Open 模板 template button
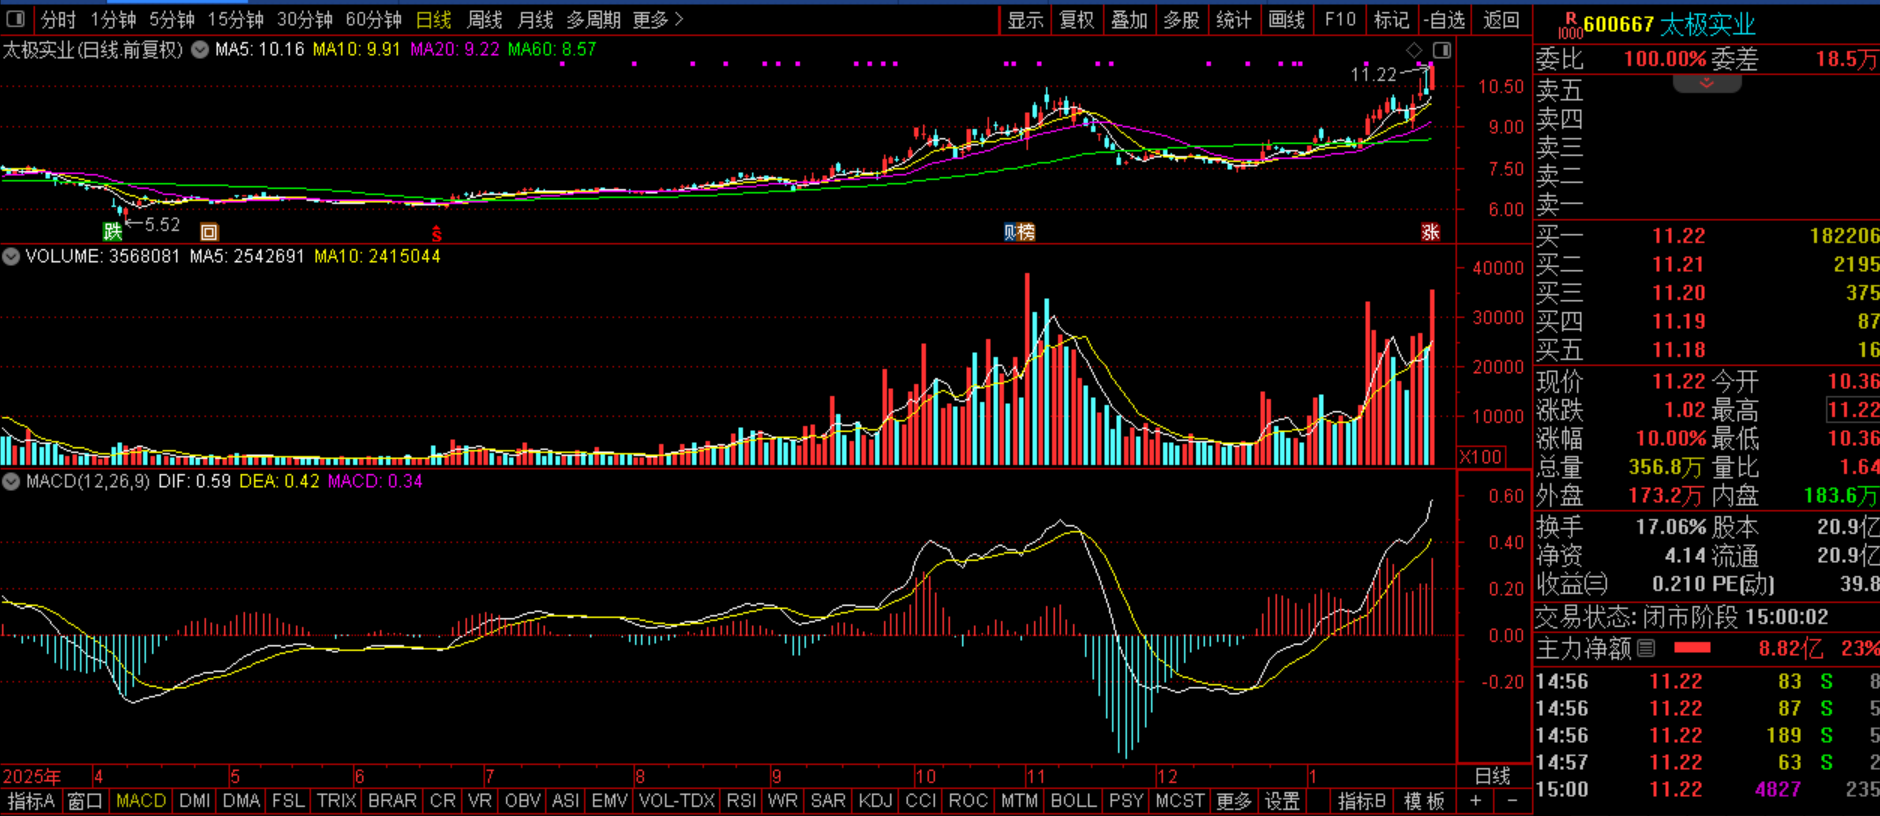Viewport: 1880px width, 816px height. click(1424, 801)
